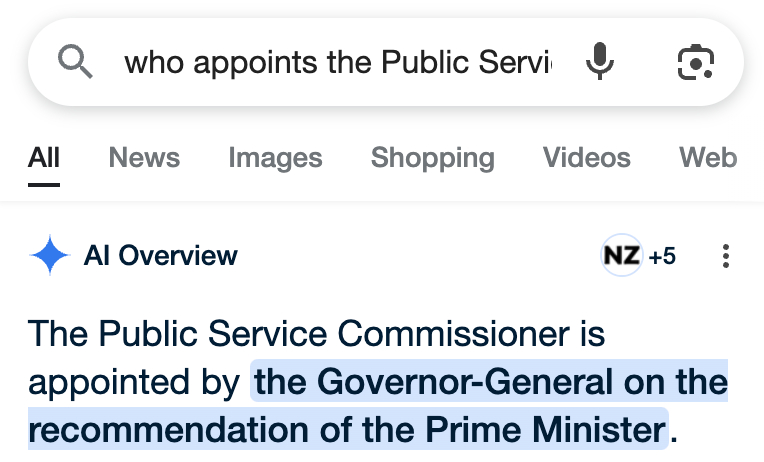
Task: Open the NZ source badge
Action: [x=621, y=256]
